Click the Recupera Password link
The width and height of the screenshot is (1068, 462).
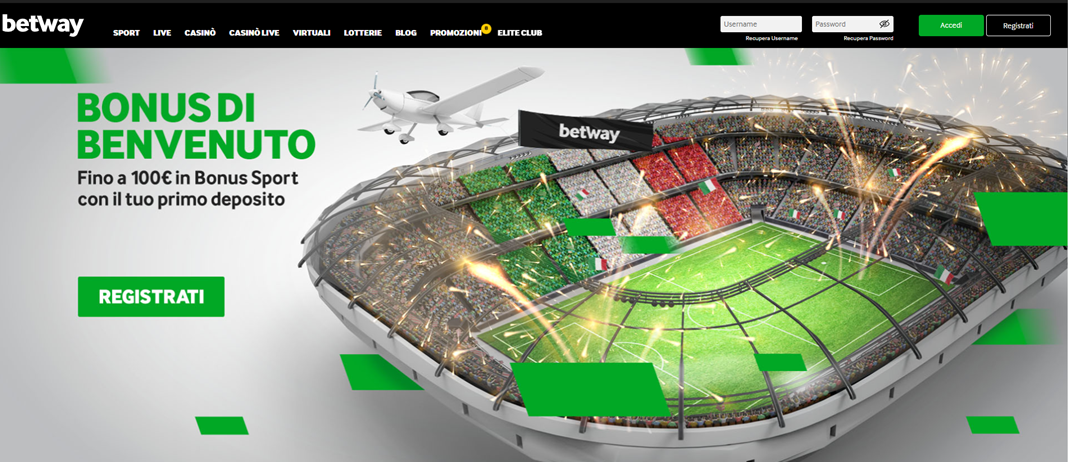(868, 39)
